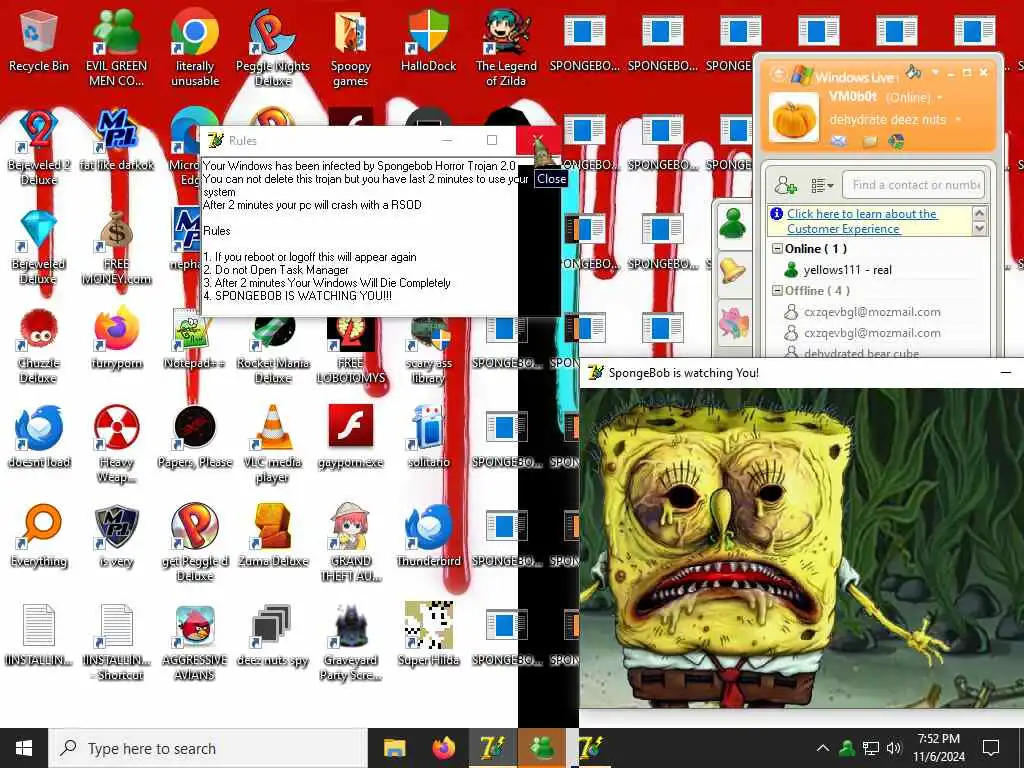Show the Messenger menu dropdown arrow
The width and height of the screenshot is (1024, 768).
[x=935, y=71]
